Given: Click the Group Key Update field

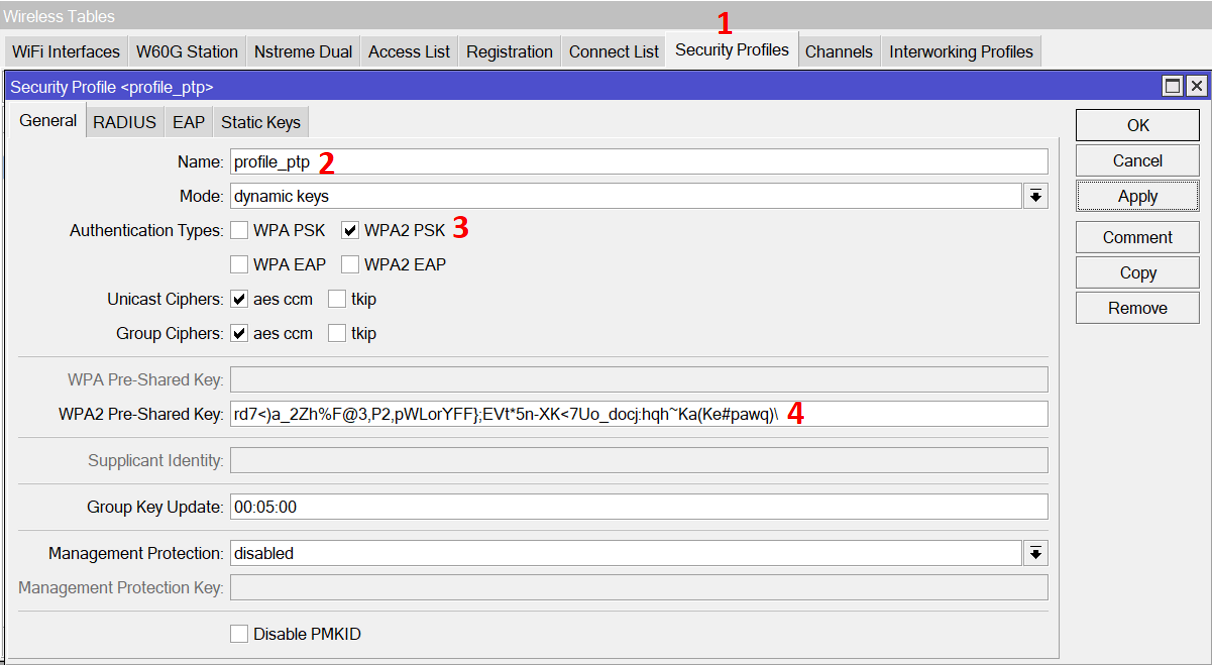Looking at the screenshot, I should [639, 507].
